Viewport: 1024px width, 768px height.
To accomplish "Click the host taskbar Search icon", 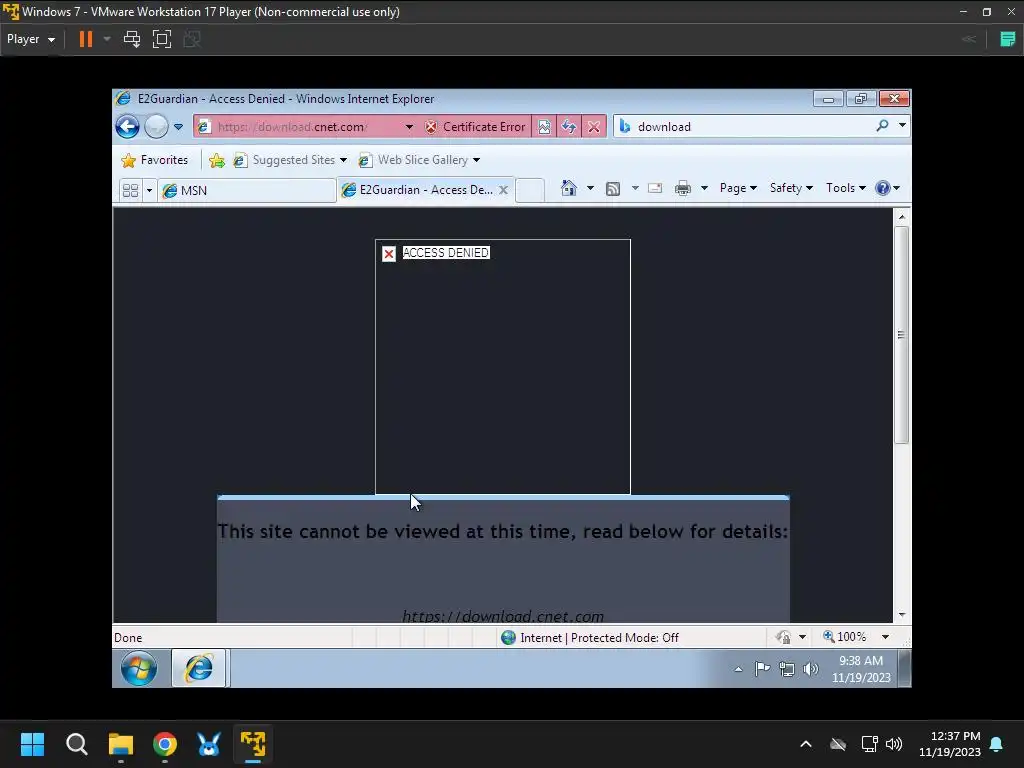I will [x=76, y=744].
